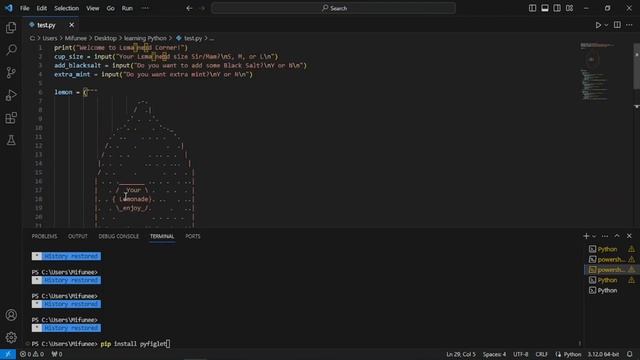Click the code minimap overview
The height and width of the screenshot is (360, 640).
point(596,71)
